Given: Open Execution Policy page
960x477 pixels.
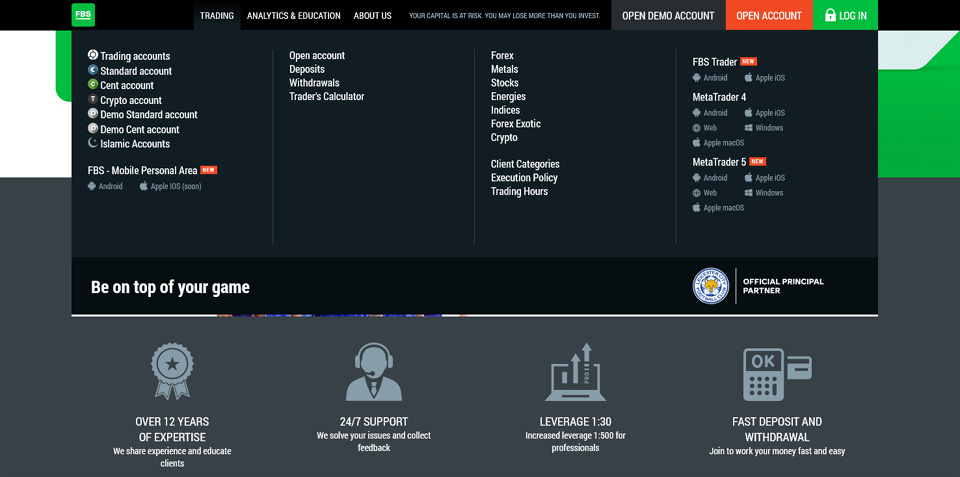Looking at the screenshot, I should point(524,178).
